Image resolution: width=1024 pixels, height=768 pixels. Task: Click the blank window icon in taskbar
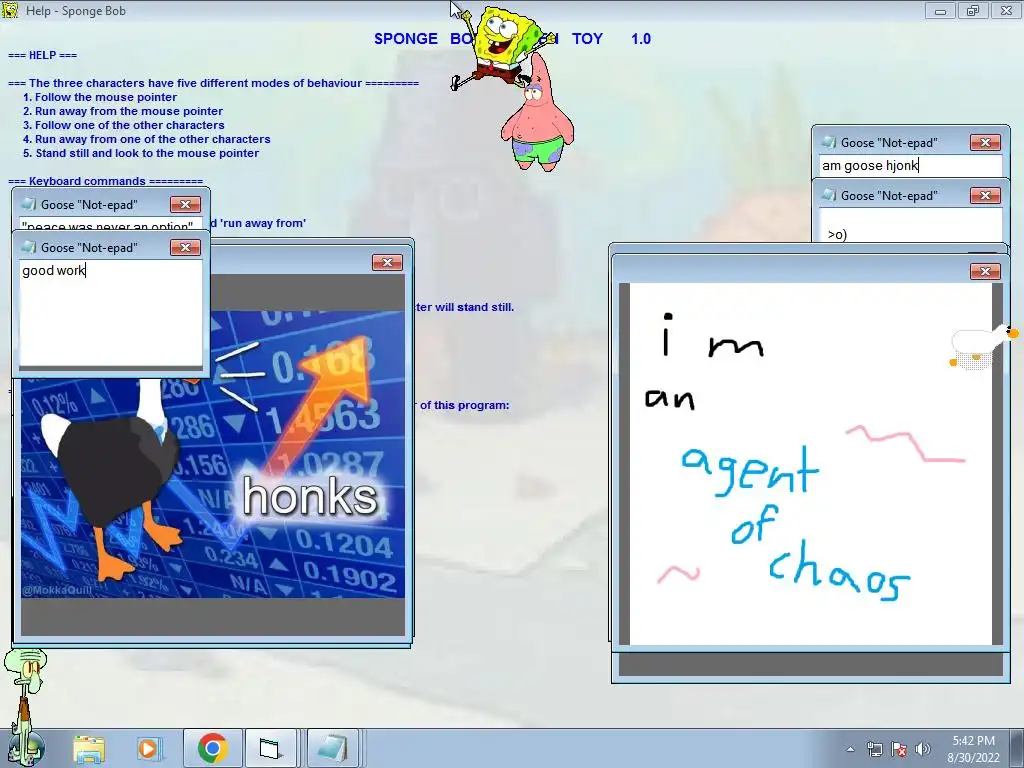pyautogui.click(x=270, y=748)
